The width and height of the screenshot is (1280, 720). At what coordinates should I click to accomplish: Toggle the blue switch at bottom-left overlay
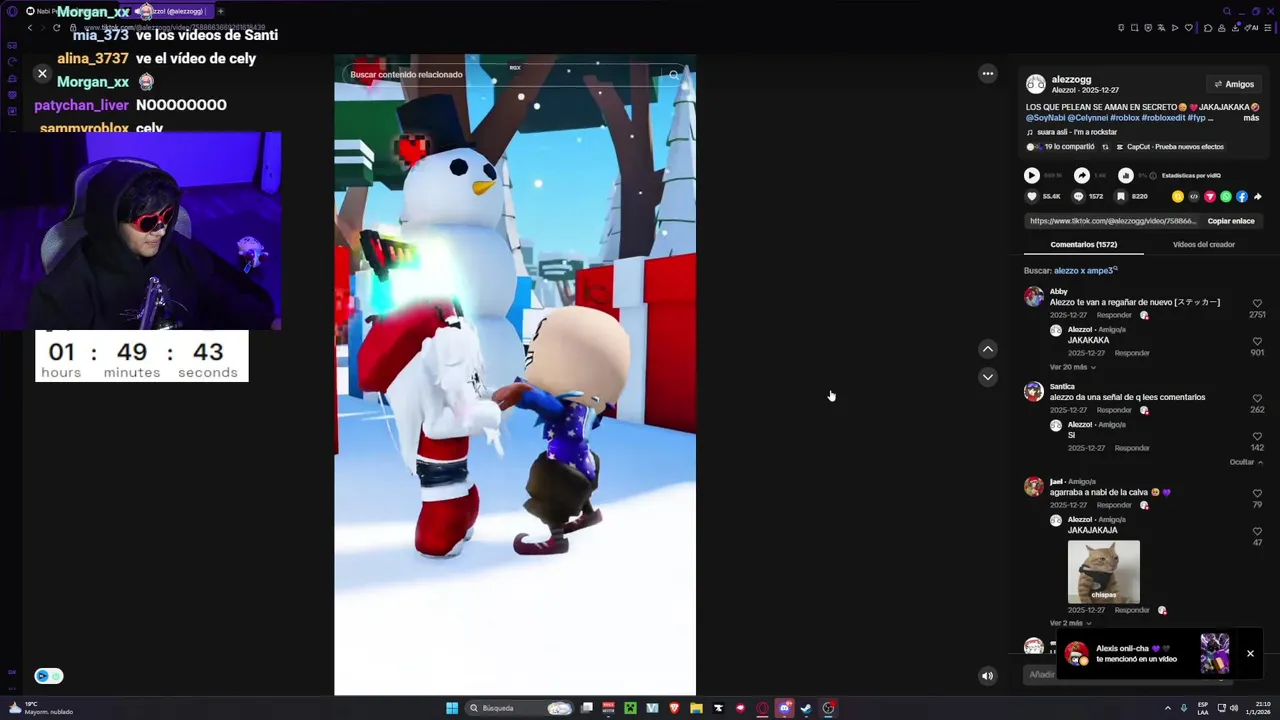[48, 676]
